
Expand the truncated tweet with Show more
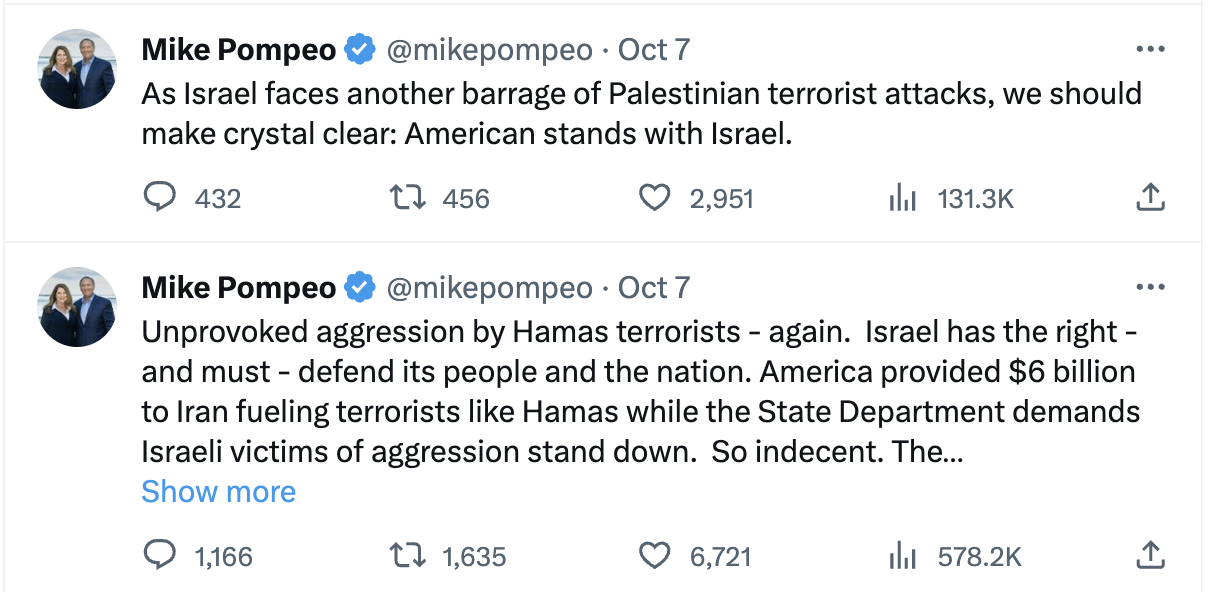(218, 491)
